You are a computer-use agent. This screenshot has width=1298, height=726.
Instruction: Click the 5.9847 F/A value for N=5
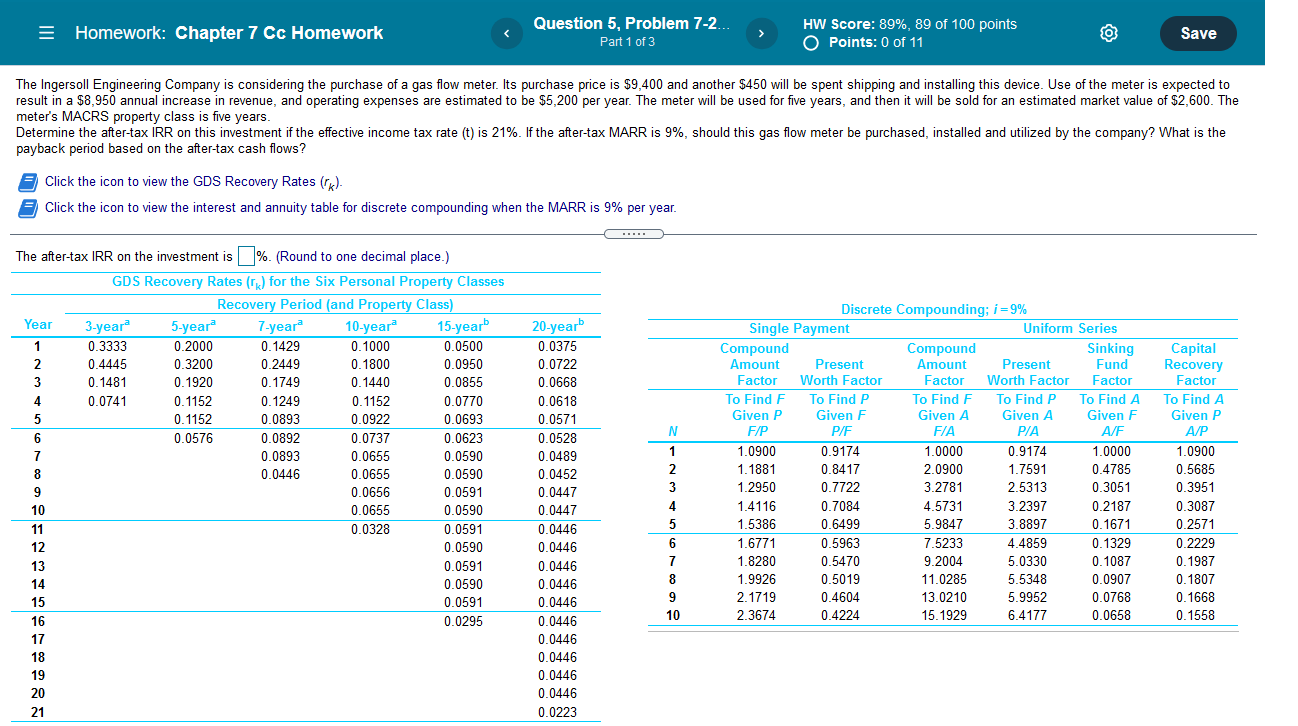coord(943,524)
